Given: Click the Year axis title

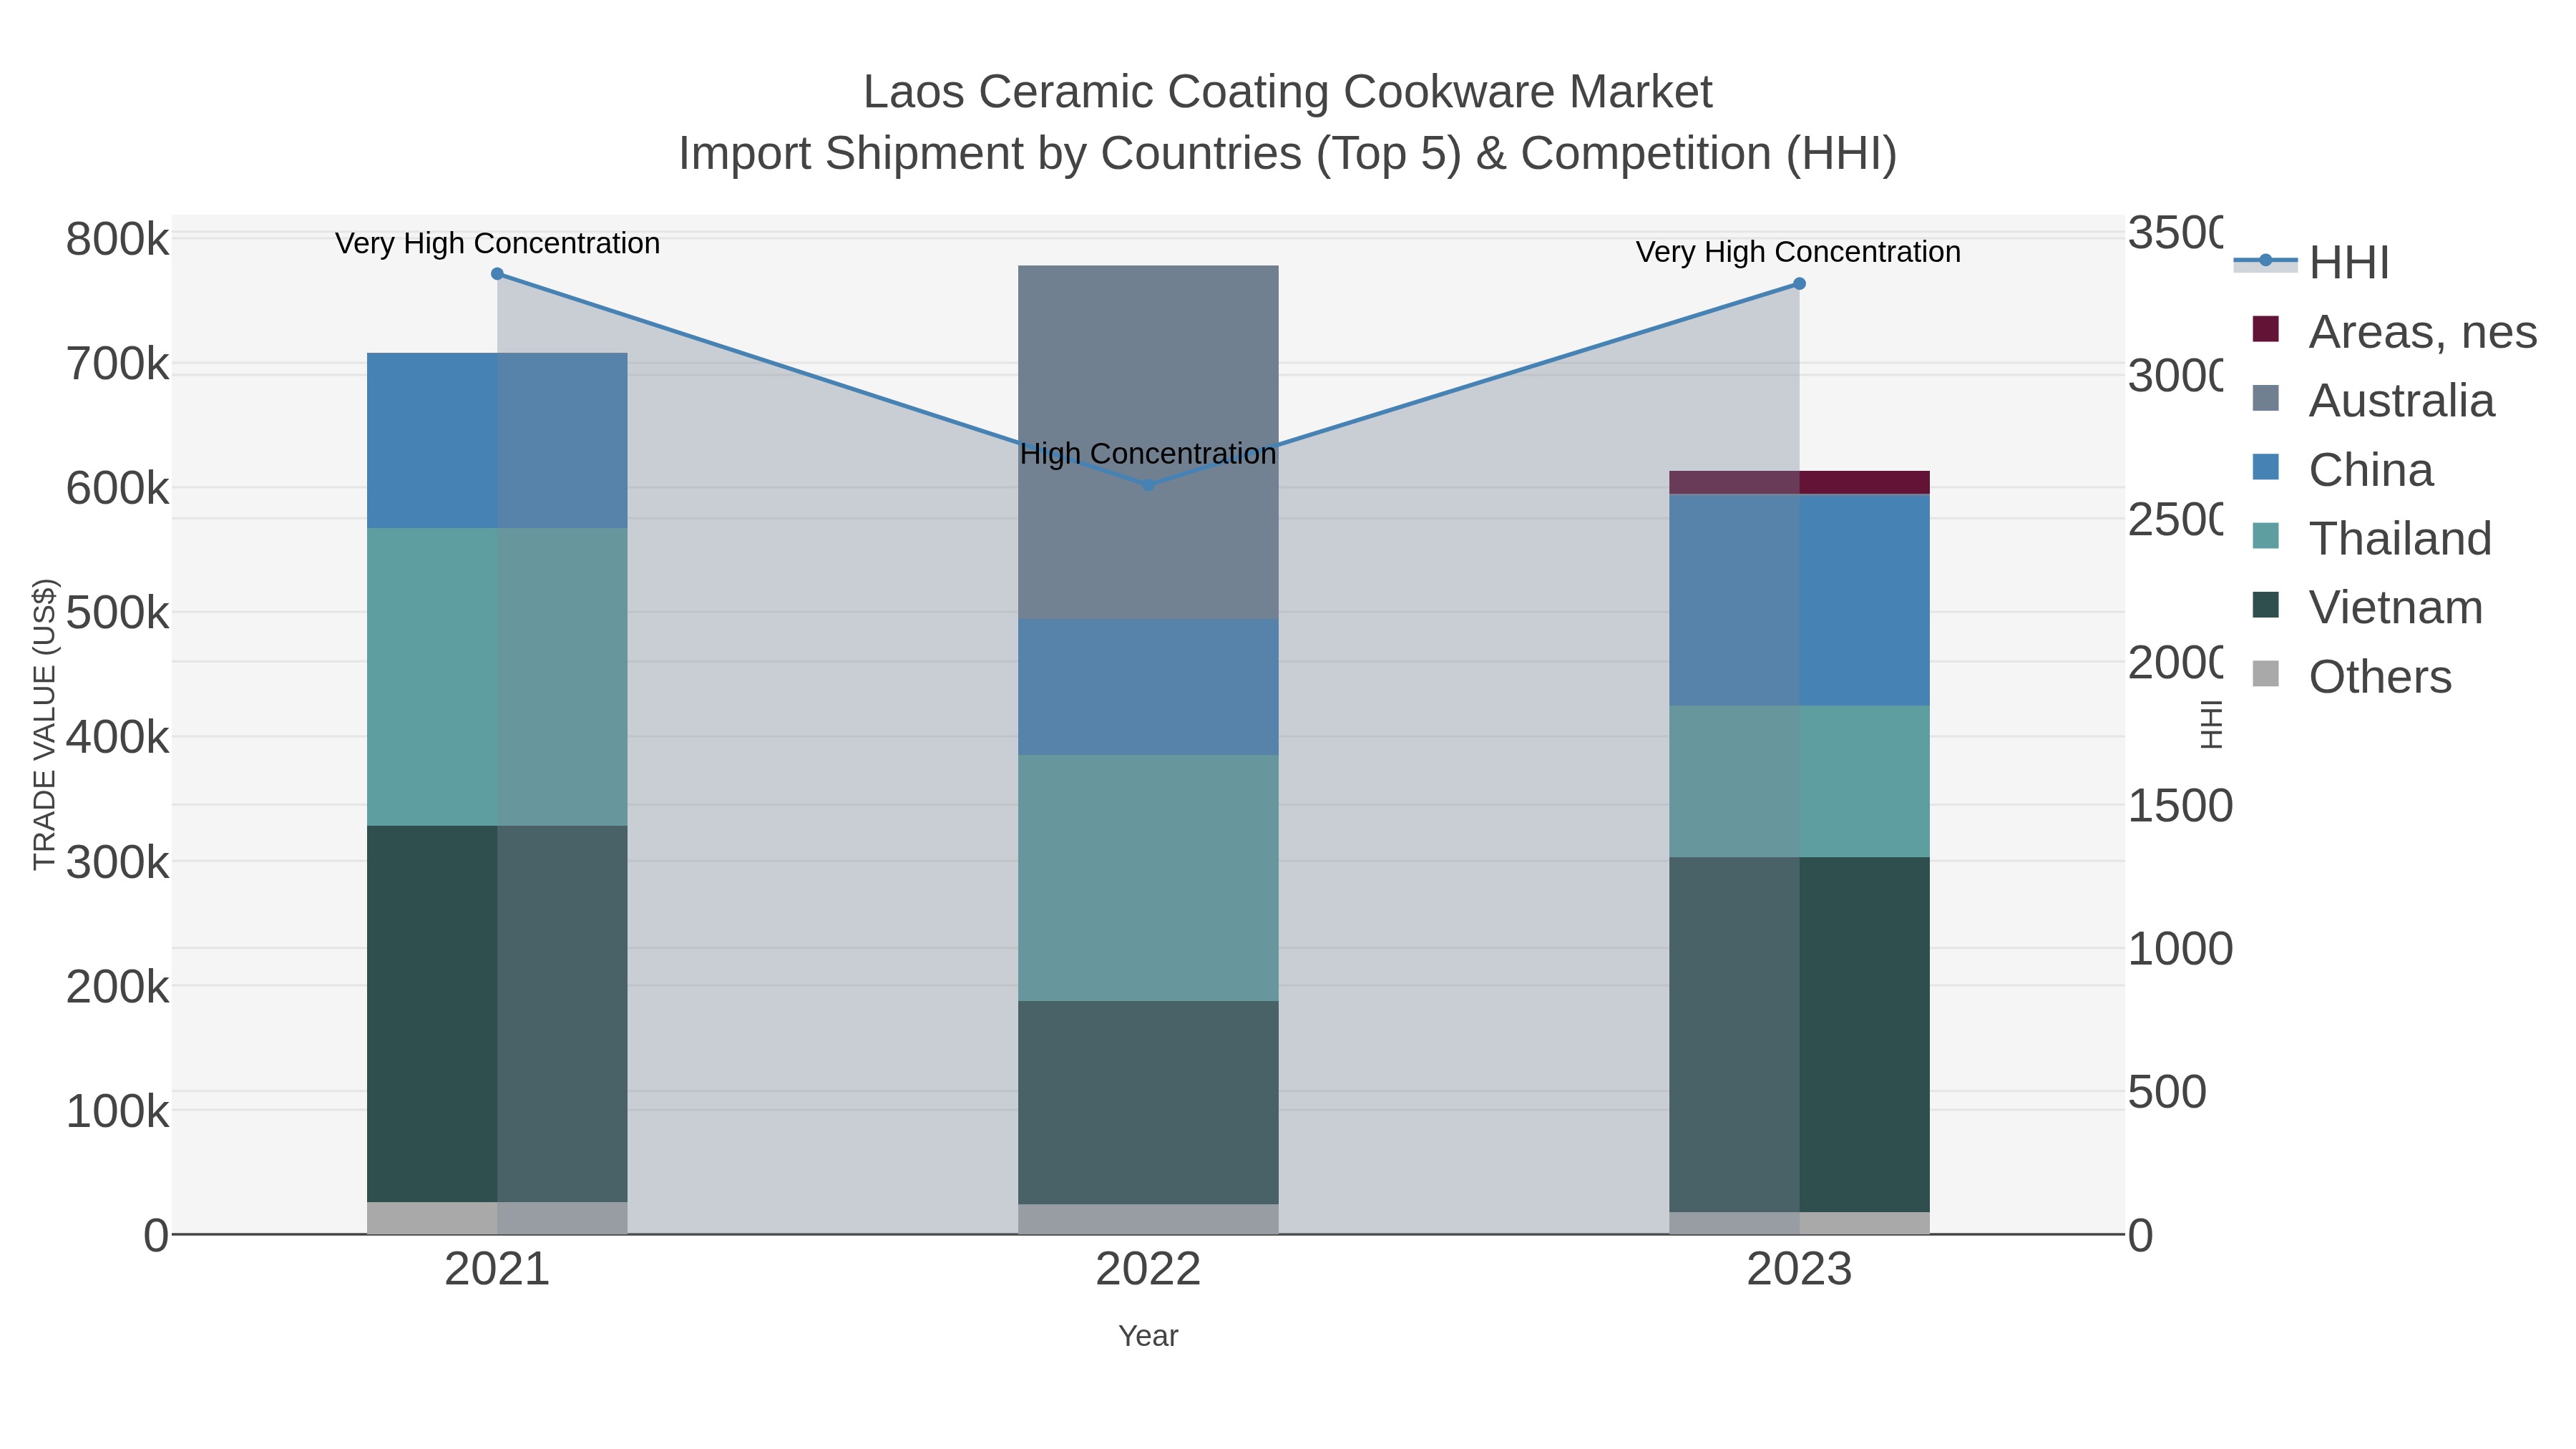Looking at the screenshot, I should [1148, 1336].
